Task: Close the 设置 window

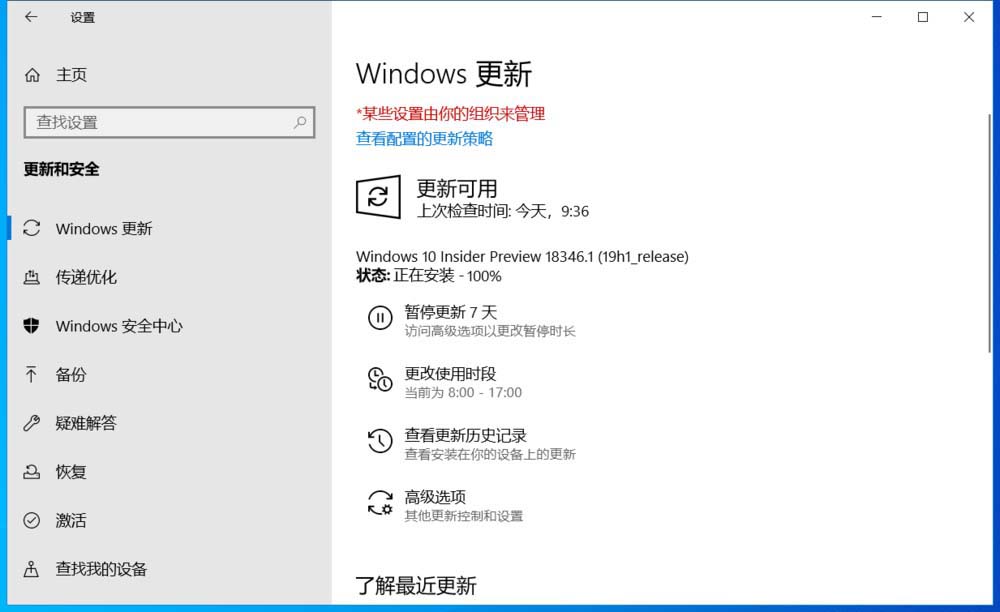Action: (969, 17)
